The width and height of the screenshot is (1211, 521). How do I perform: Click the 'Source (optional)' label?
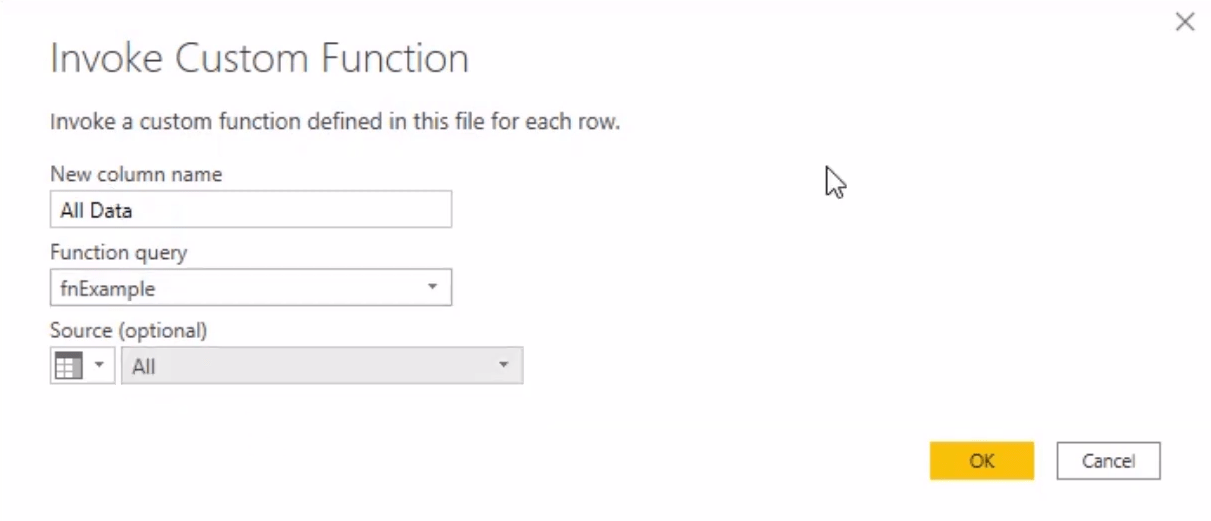click(x=128, y=330)
